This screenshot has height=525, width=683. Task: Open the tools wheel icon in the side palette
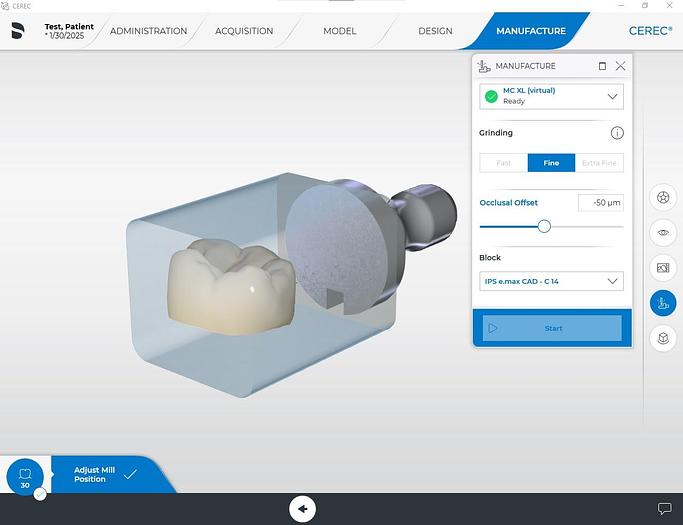pyautogui.click(x=661, y=198)
